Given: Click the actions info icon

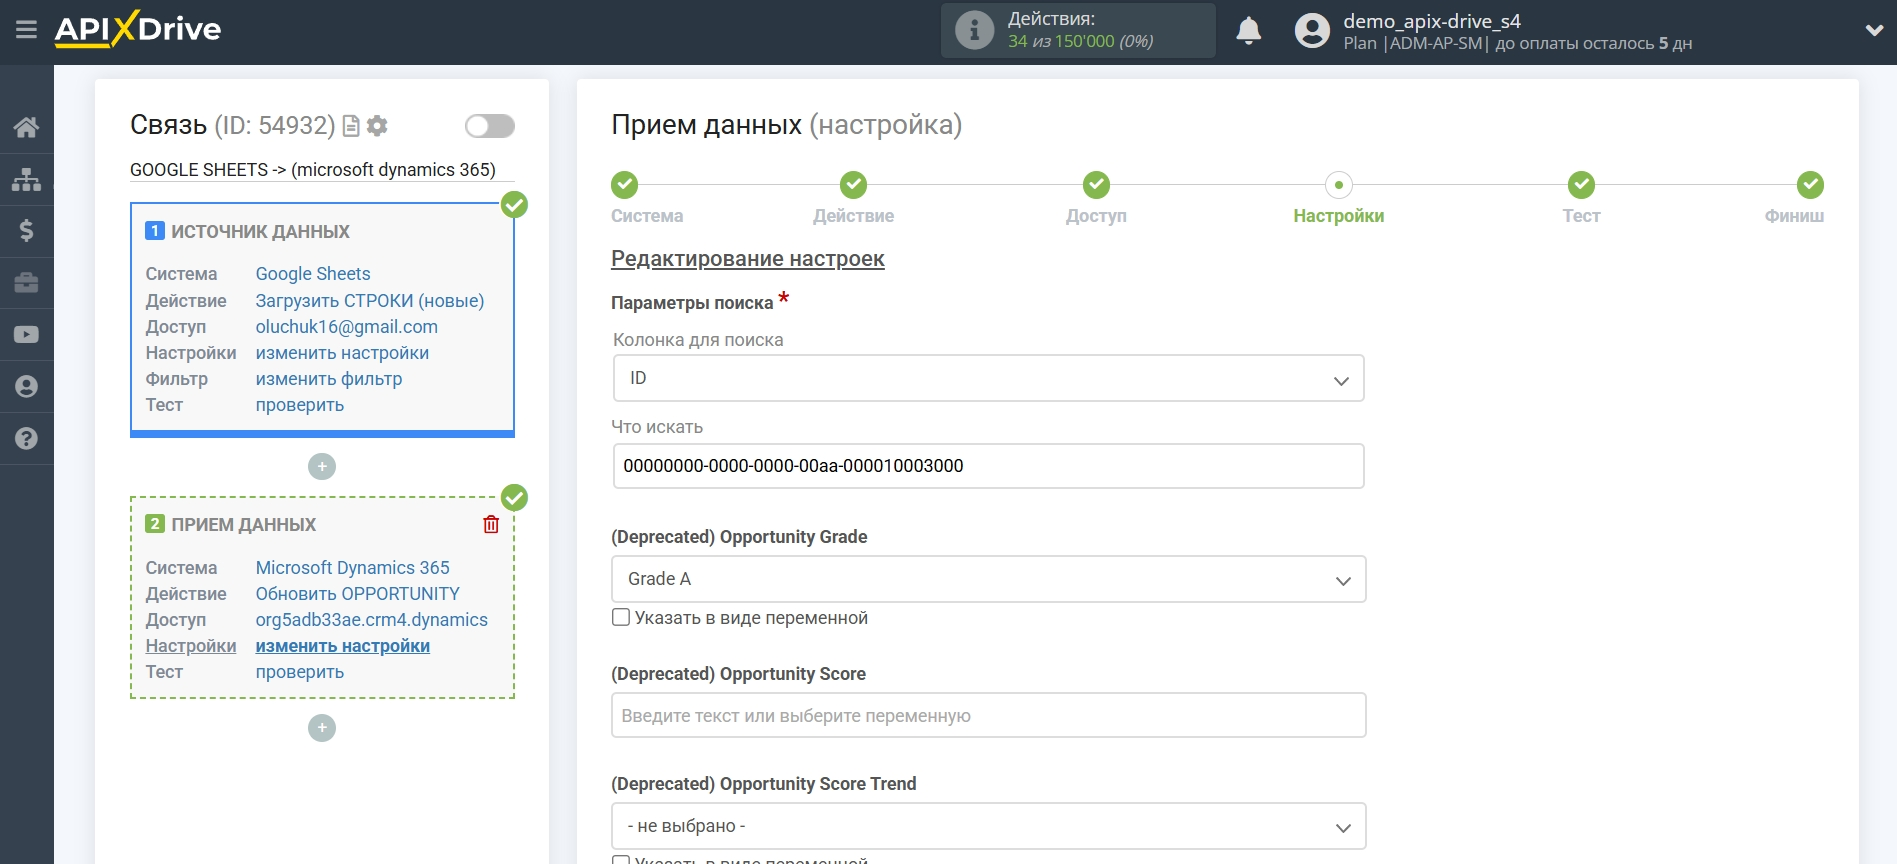Looking at the screenshot, I should (974, 30).
